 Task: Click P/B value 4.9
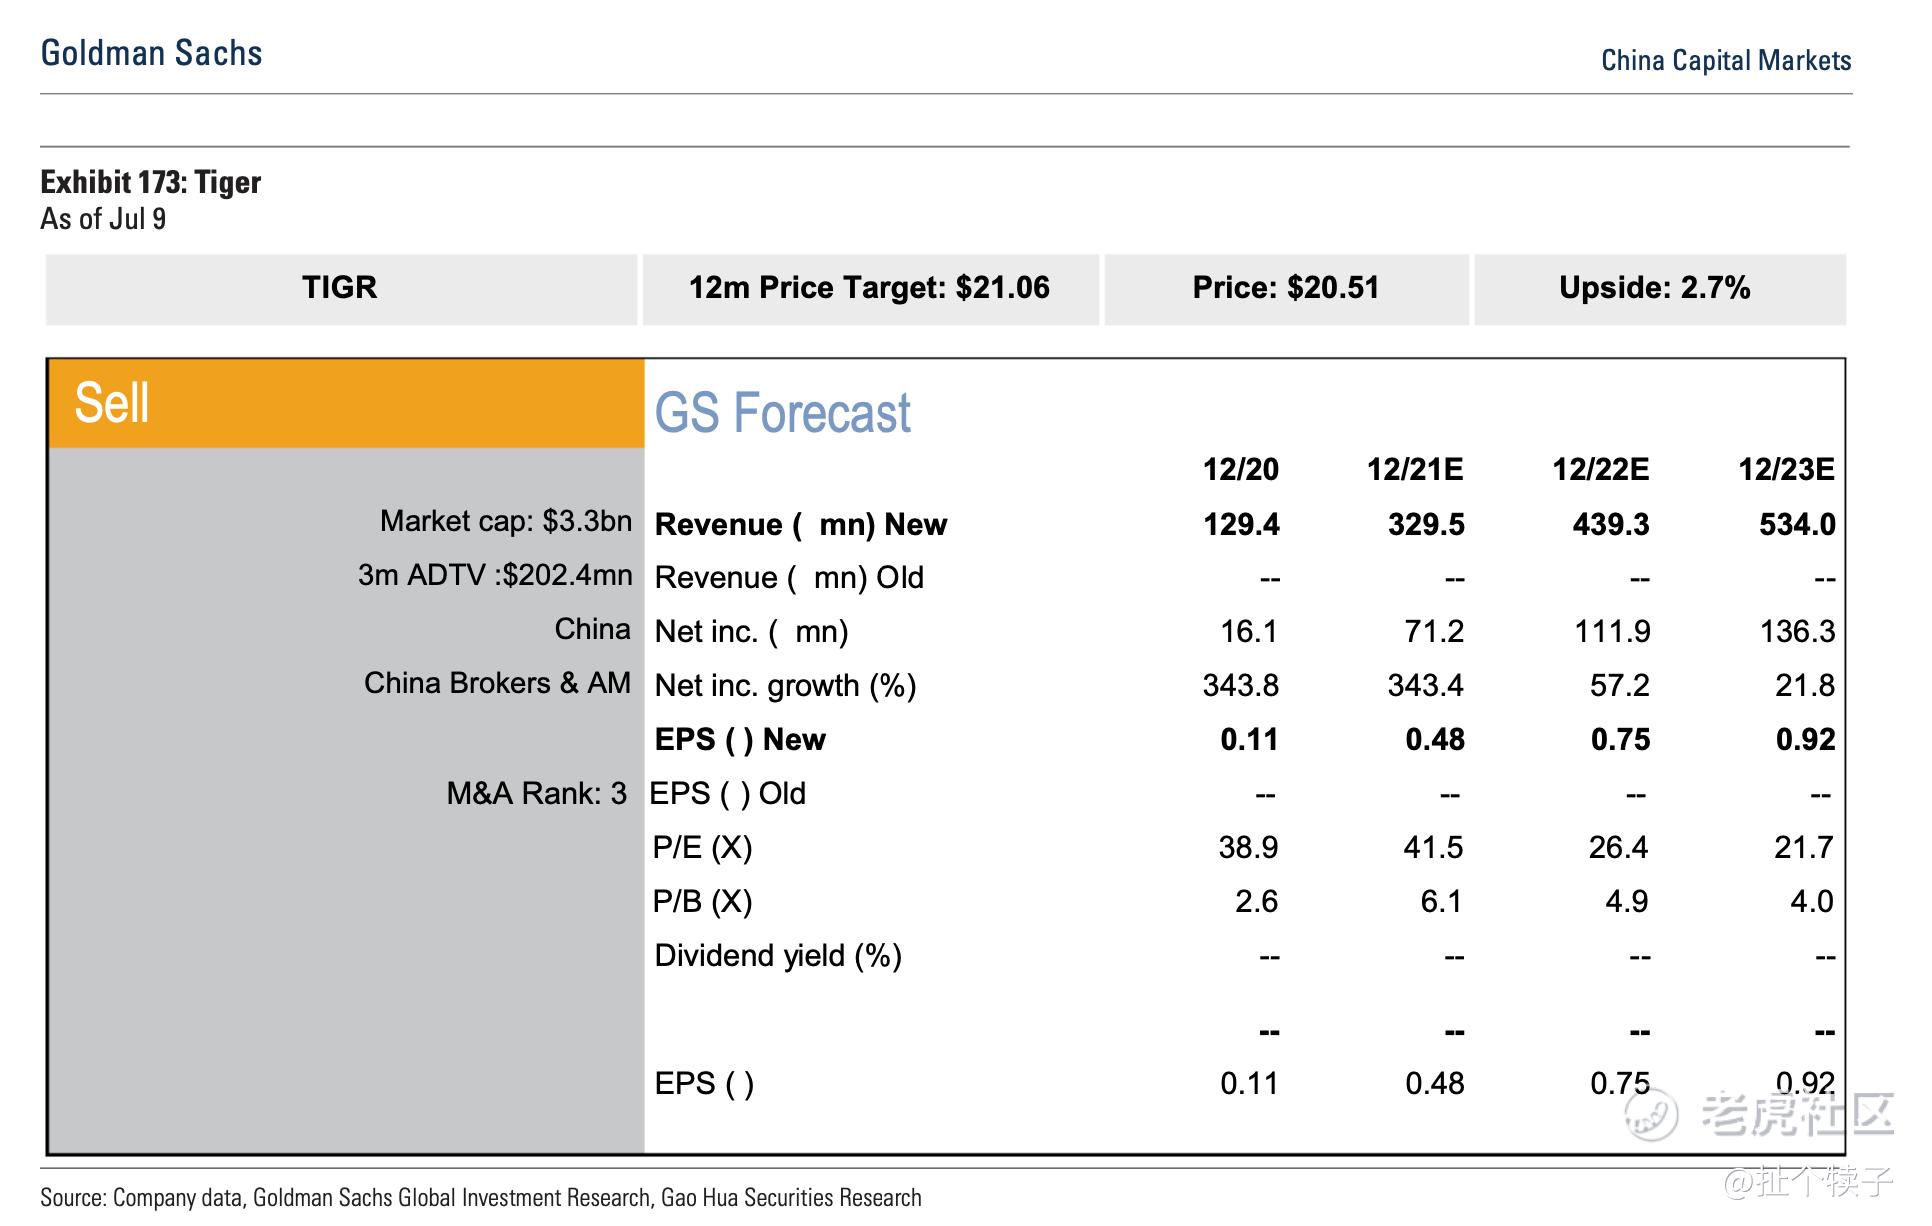(1626, 902)
